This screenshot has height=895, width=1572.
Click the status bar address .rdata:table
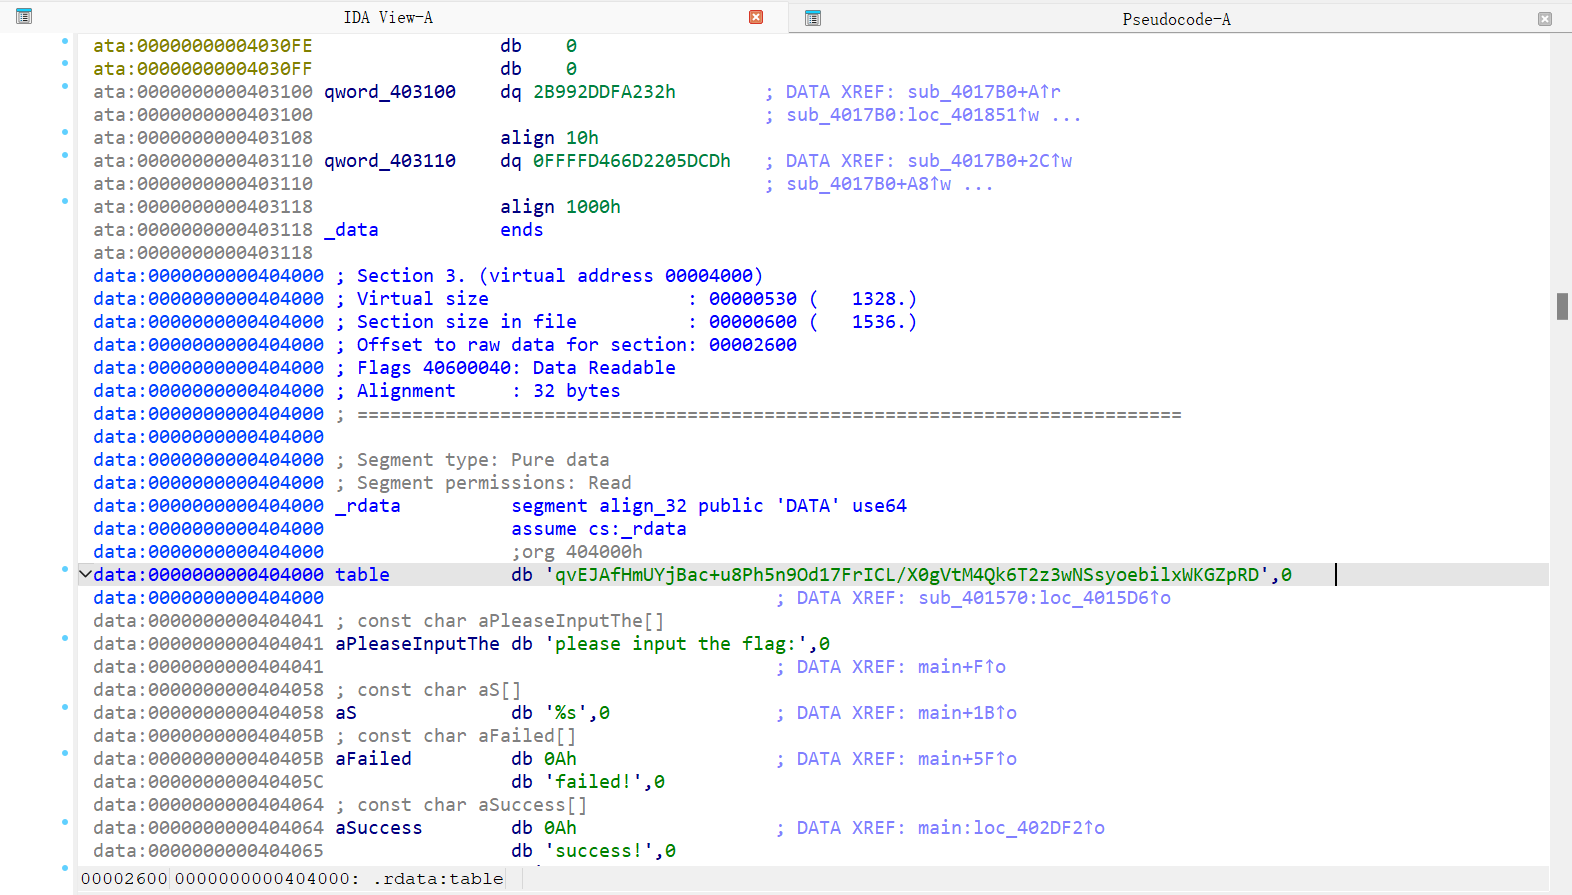[x=438, y=879]
